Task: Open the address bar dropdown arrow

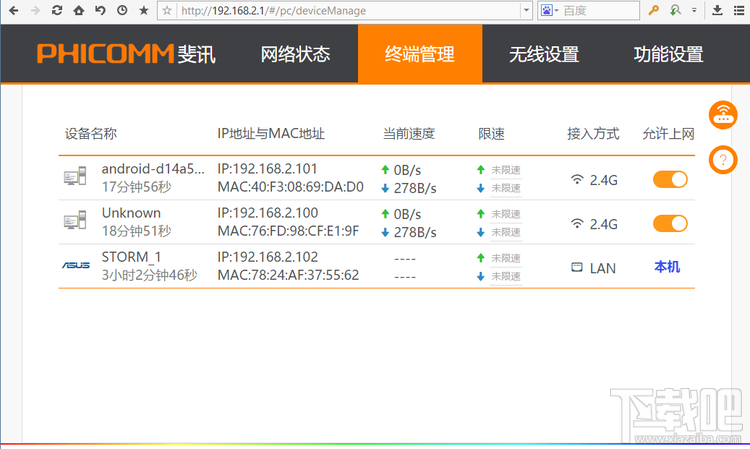Action: tap(526, 11)
